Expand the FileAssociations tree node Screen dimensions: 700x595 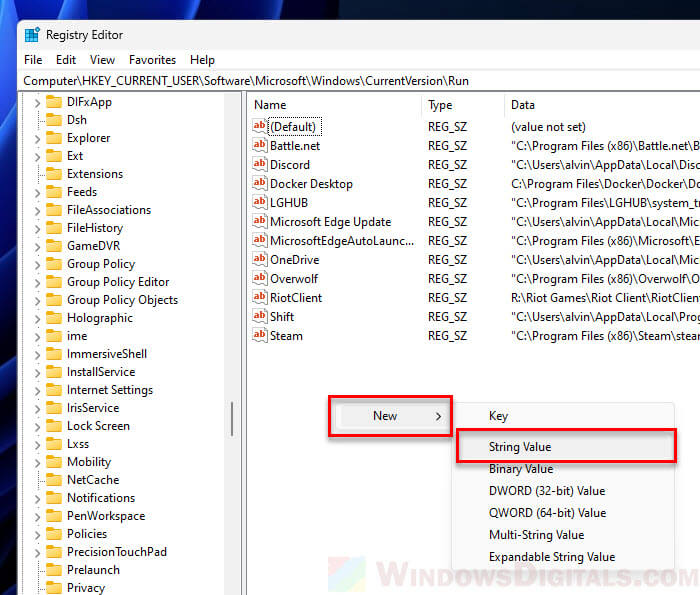point(38,211)
